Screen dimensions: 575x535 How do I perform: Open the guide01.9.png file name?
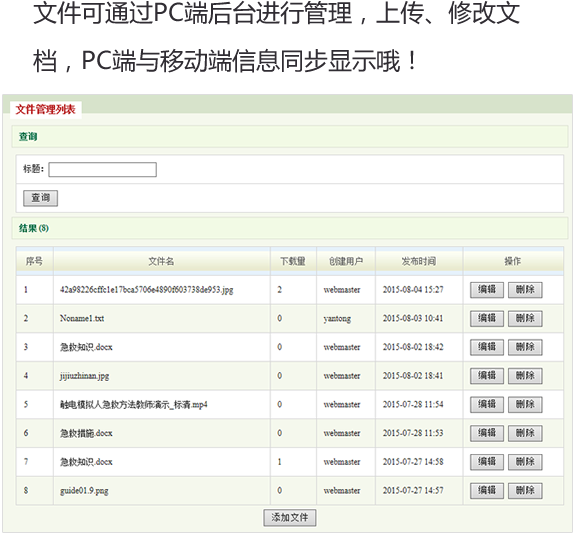[x=84, y=491]
